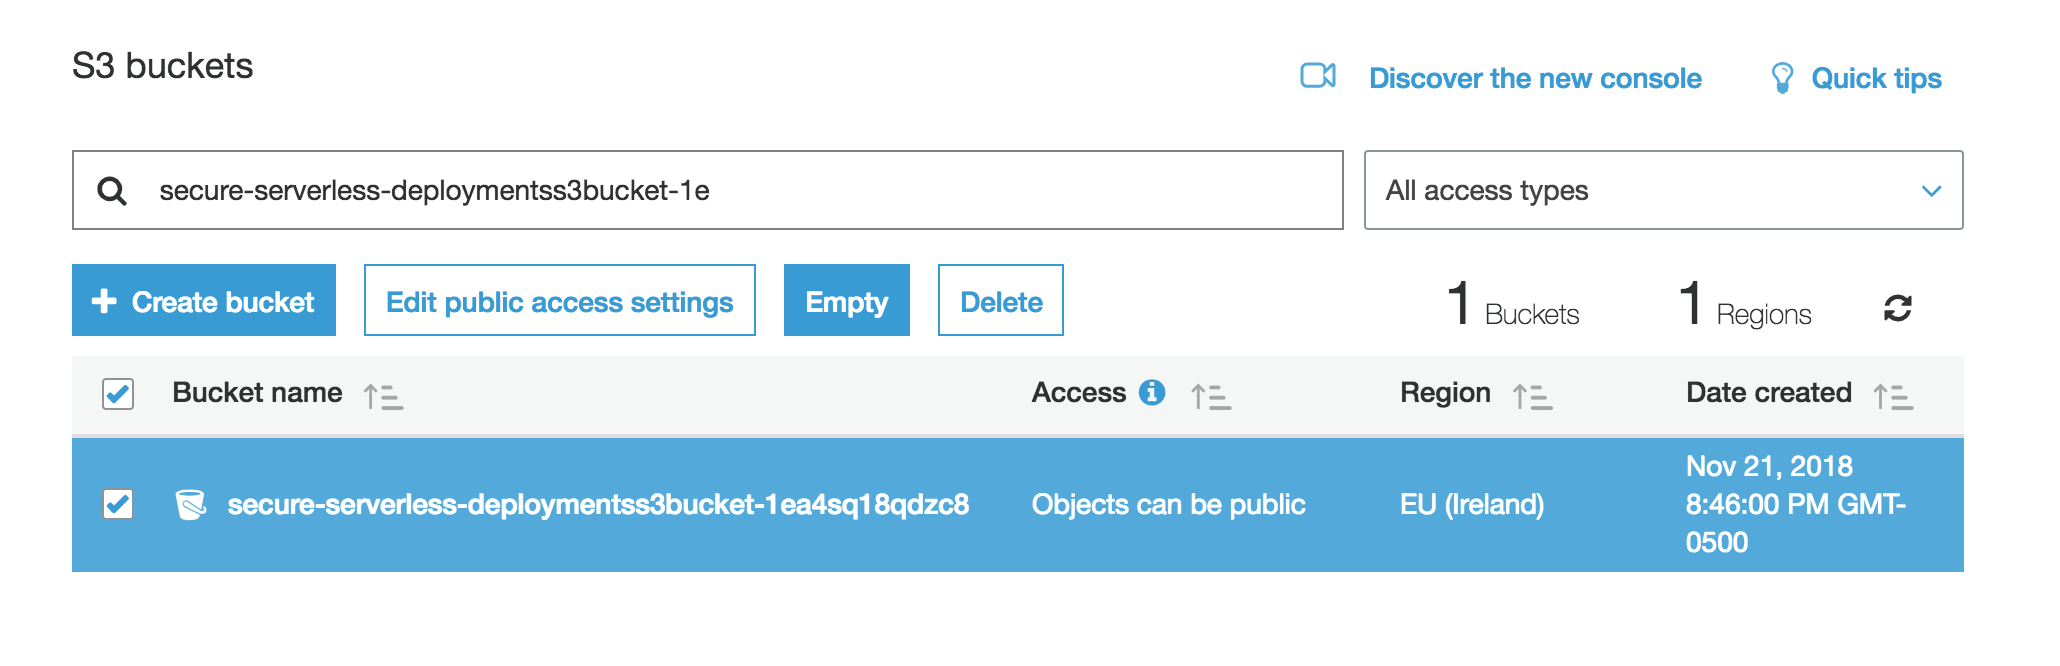This screenshot has height=666, width=2060.
Task: Click the video camera icon near Discover
Action: [x=1318, y=76]
